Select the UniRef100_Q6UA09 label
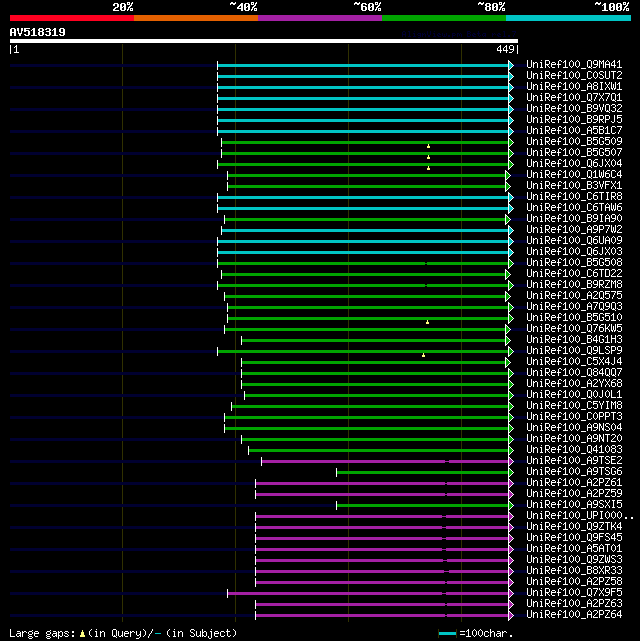640x641 pixels. [574, 240]
